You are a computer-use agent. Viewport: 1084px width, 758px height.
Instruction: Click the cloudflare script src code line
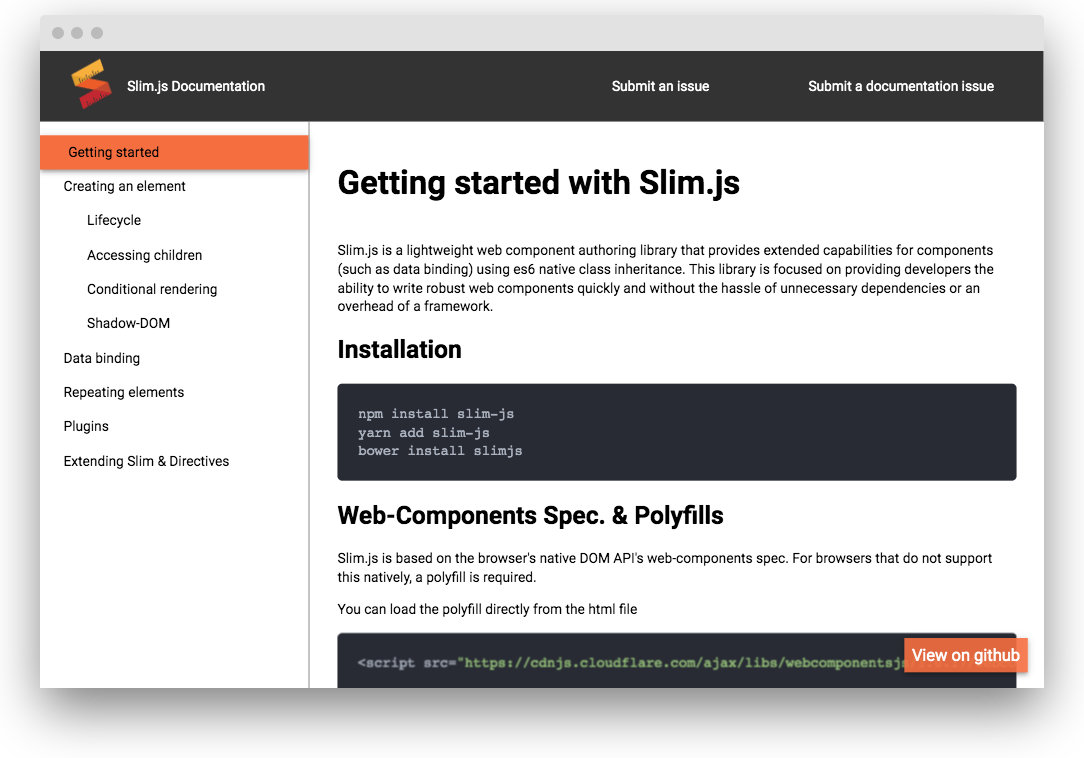point(631,663)
